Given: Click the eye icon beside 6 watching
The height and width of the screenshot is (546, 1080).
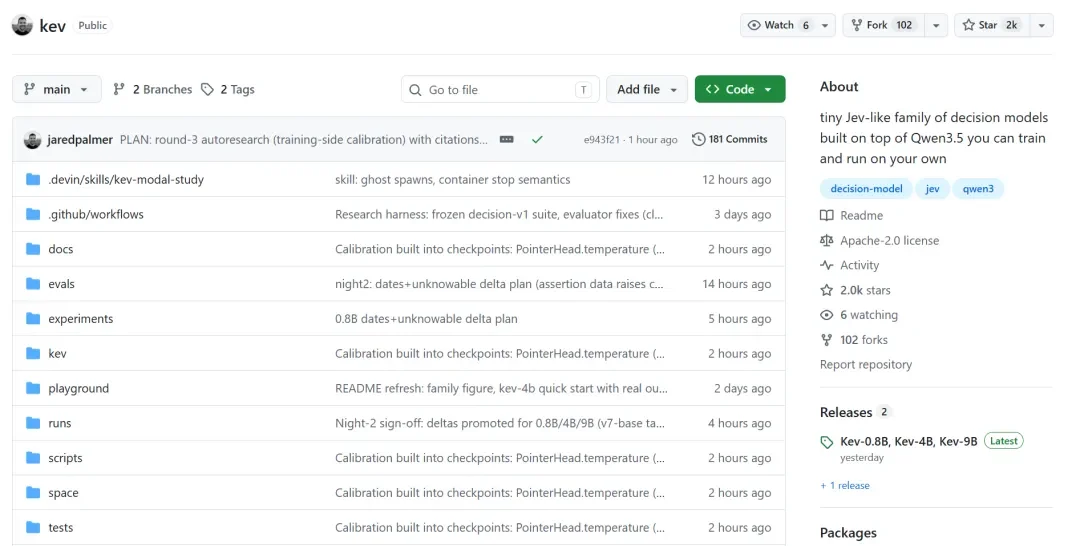Looking at the screenshot, I should coord(827,315).
